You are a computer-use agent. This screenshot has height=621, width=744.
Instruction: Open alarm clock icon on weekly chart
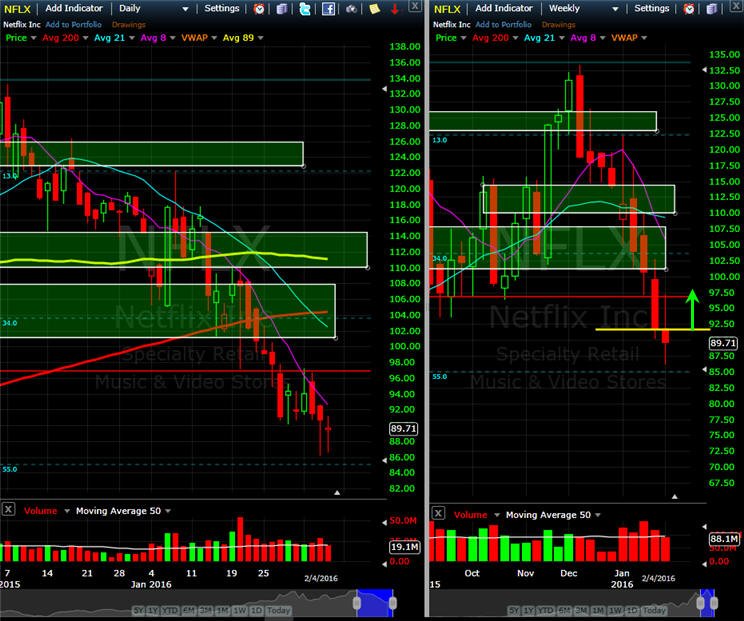coord(689,9)
